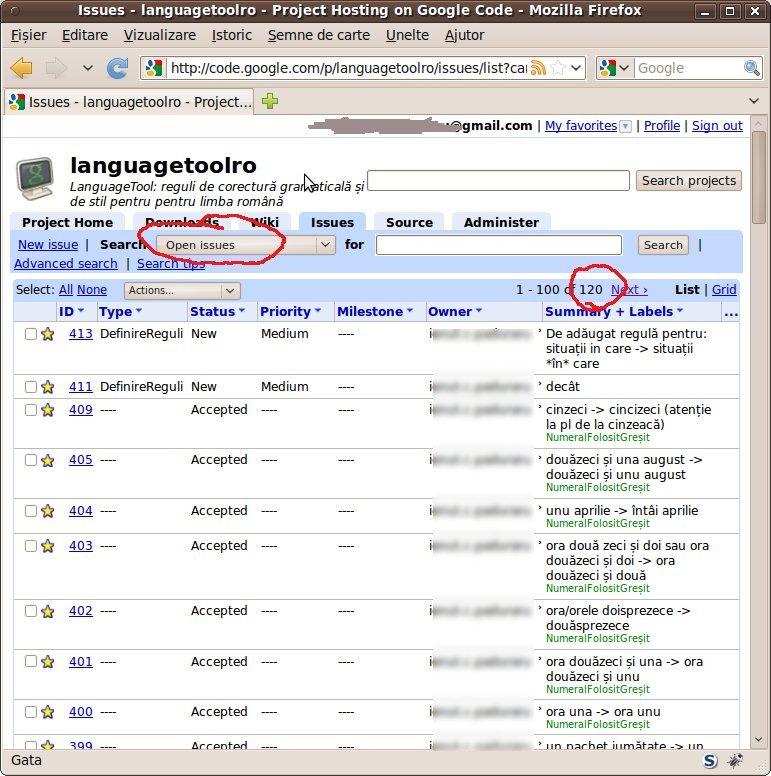This screenshot has width=771, height=776.
Task: Star issue 413
Action: coord(48,334)
